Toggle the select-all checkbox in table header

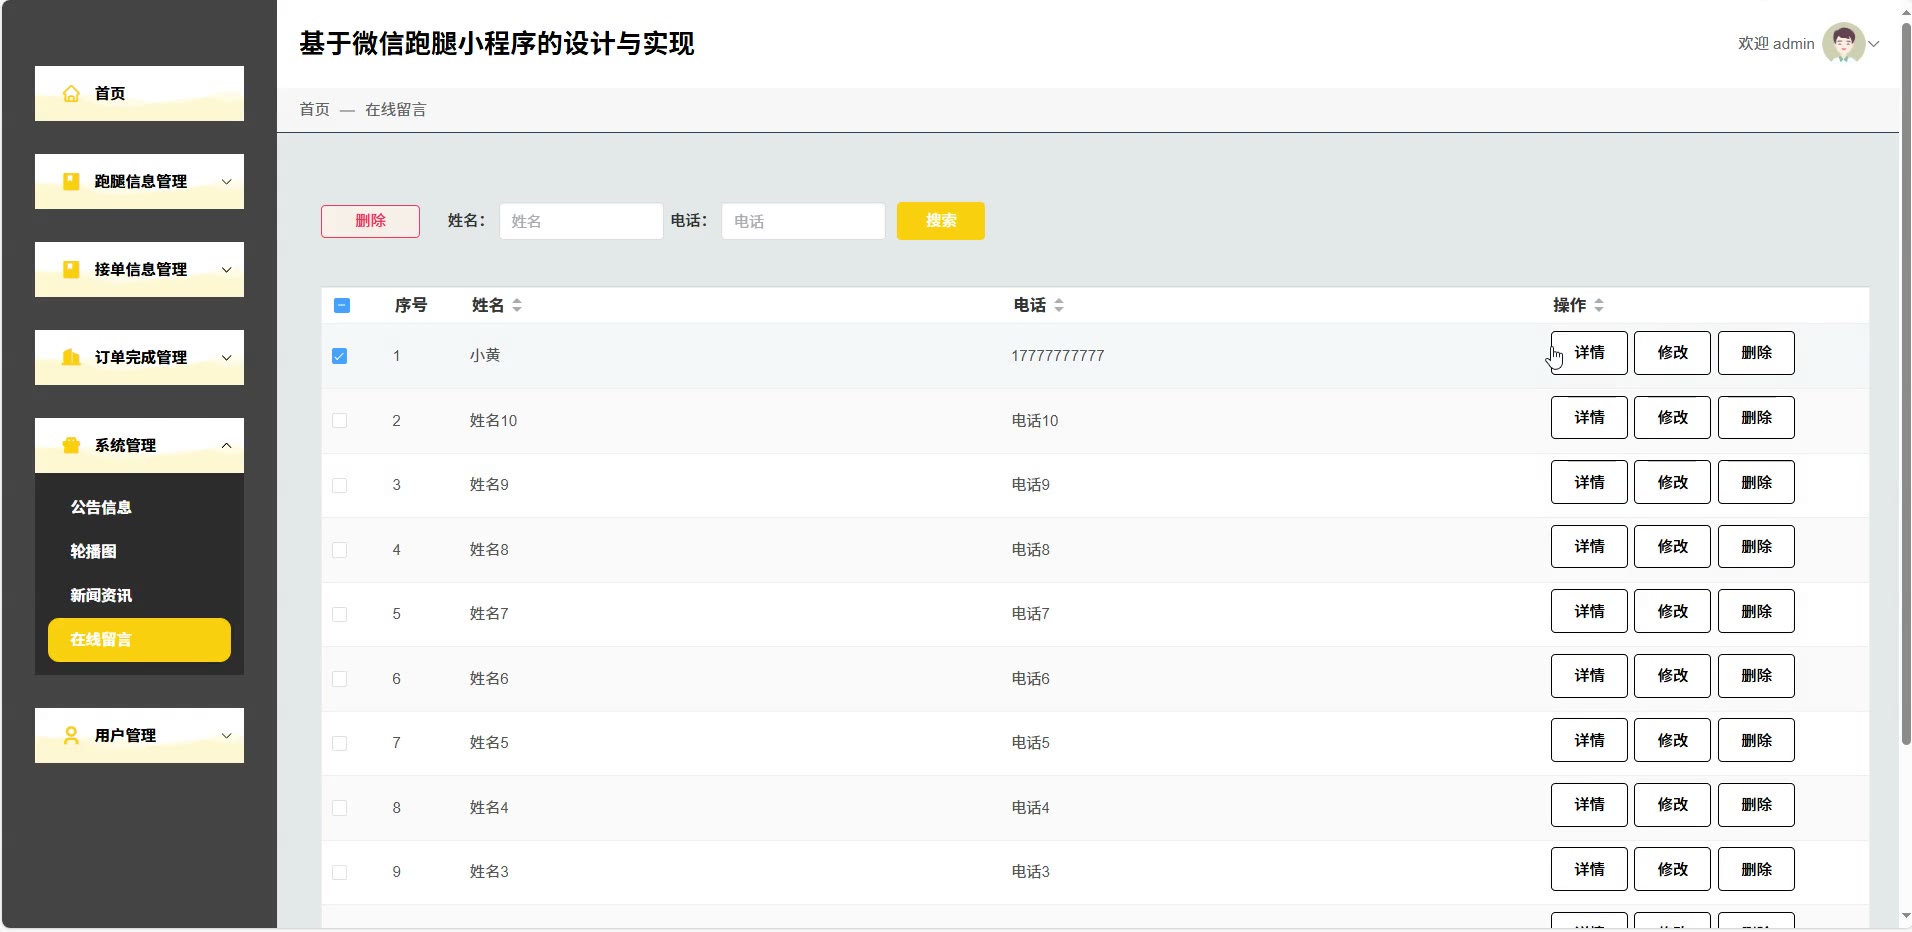(x=342, y=305)
